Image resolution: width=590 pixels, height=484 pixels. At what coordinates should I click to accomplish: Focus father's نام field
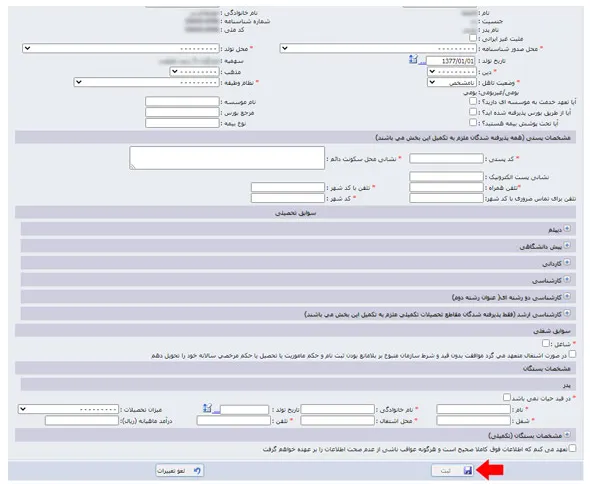click(473, 409)
